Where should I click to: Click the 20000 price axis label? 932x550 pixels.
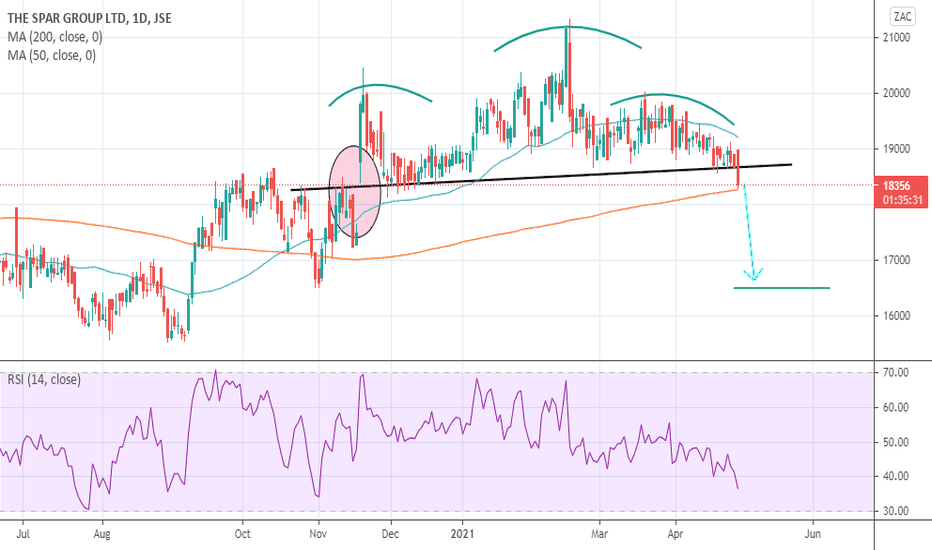click(x=896, y=93)
